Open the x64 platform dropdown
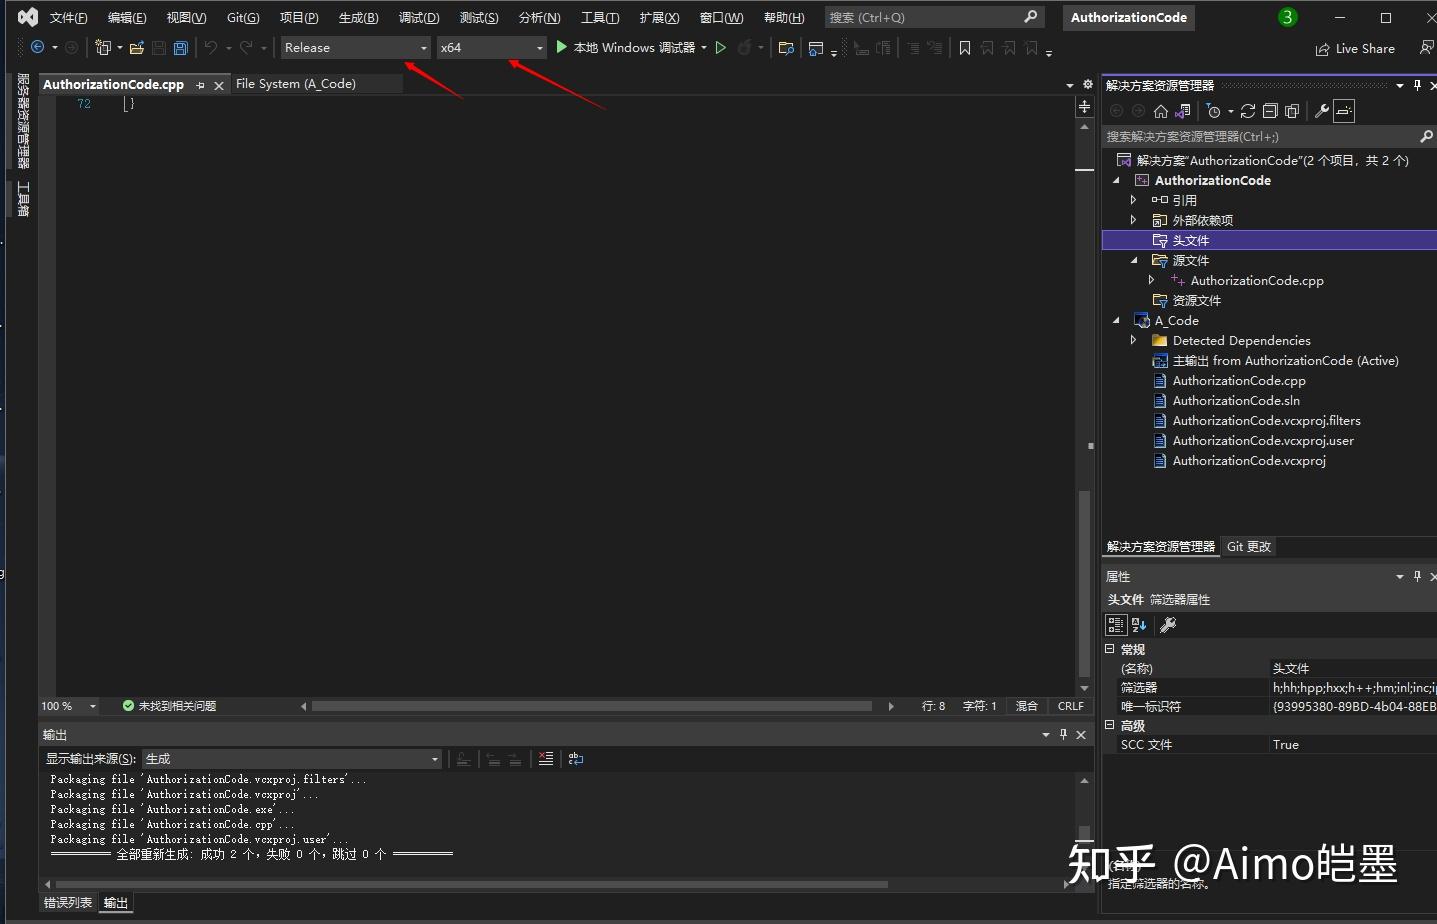 (537, 47)
